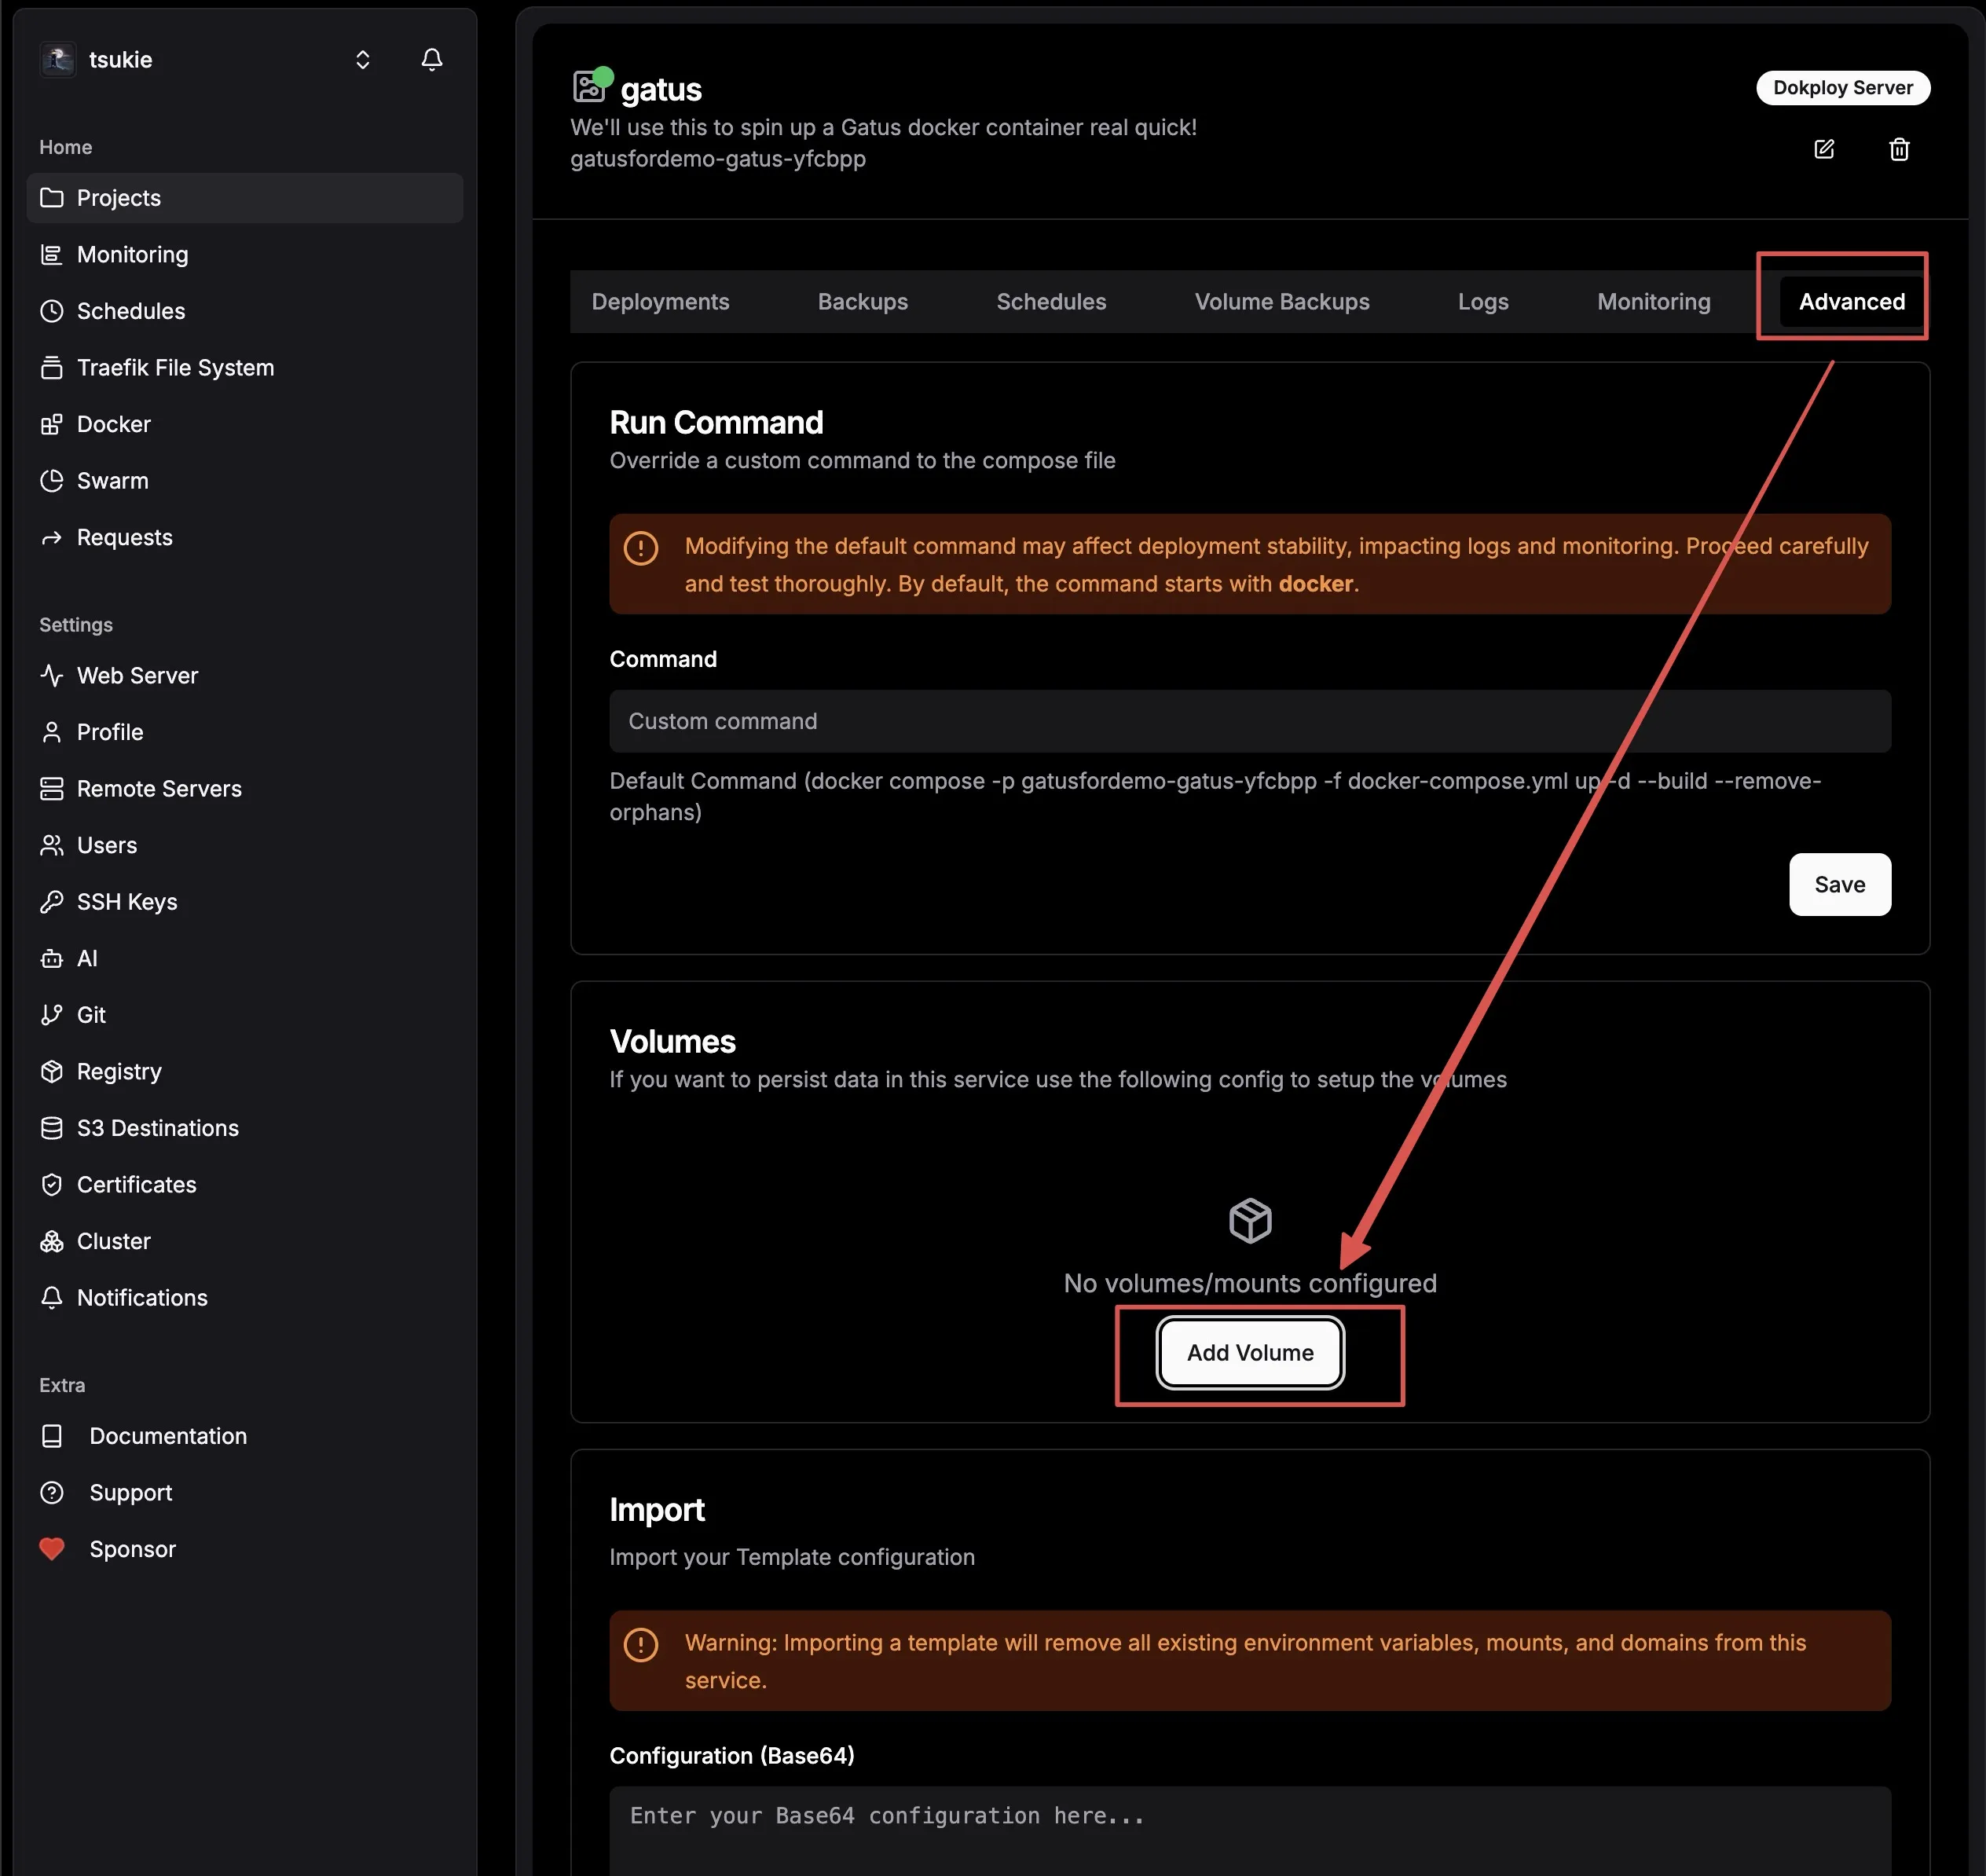Open Swarm in the sidebar
The image size is (1986, 1876).
coord(112,481)
